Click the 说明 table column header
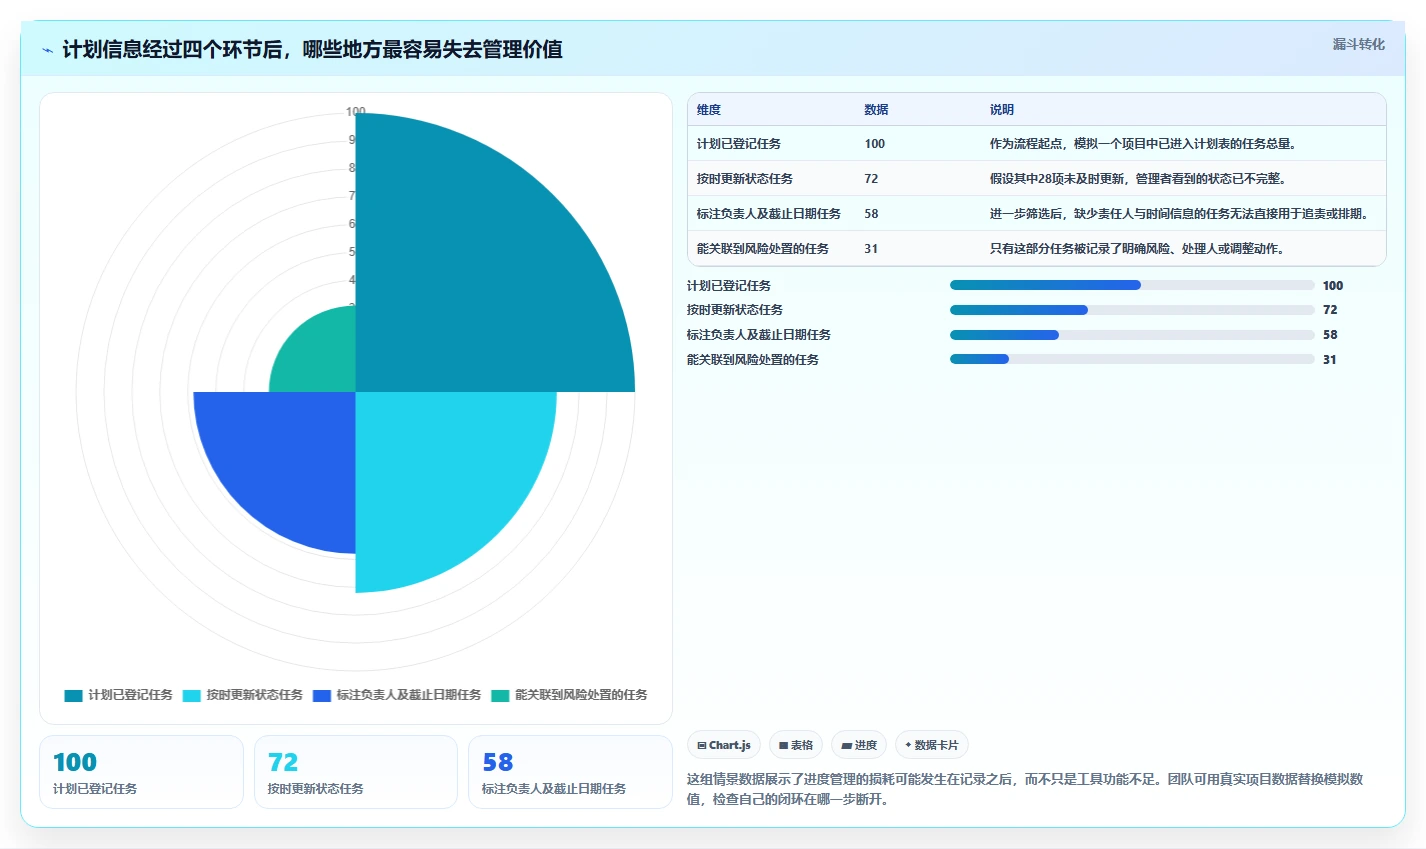The width and height of the screenshot is (1426, 849). coord(1002,110)
